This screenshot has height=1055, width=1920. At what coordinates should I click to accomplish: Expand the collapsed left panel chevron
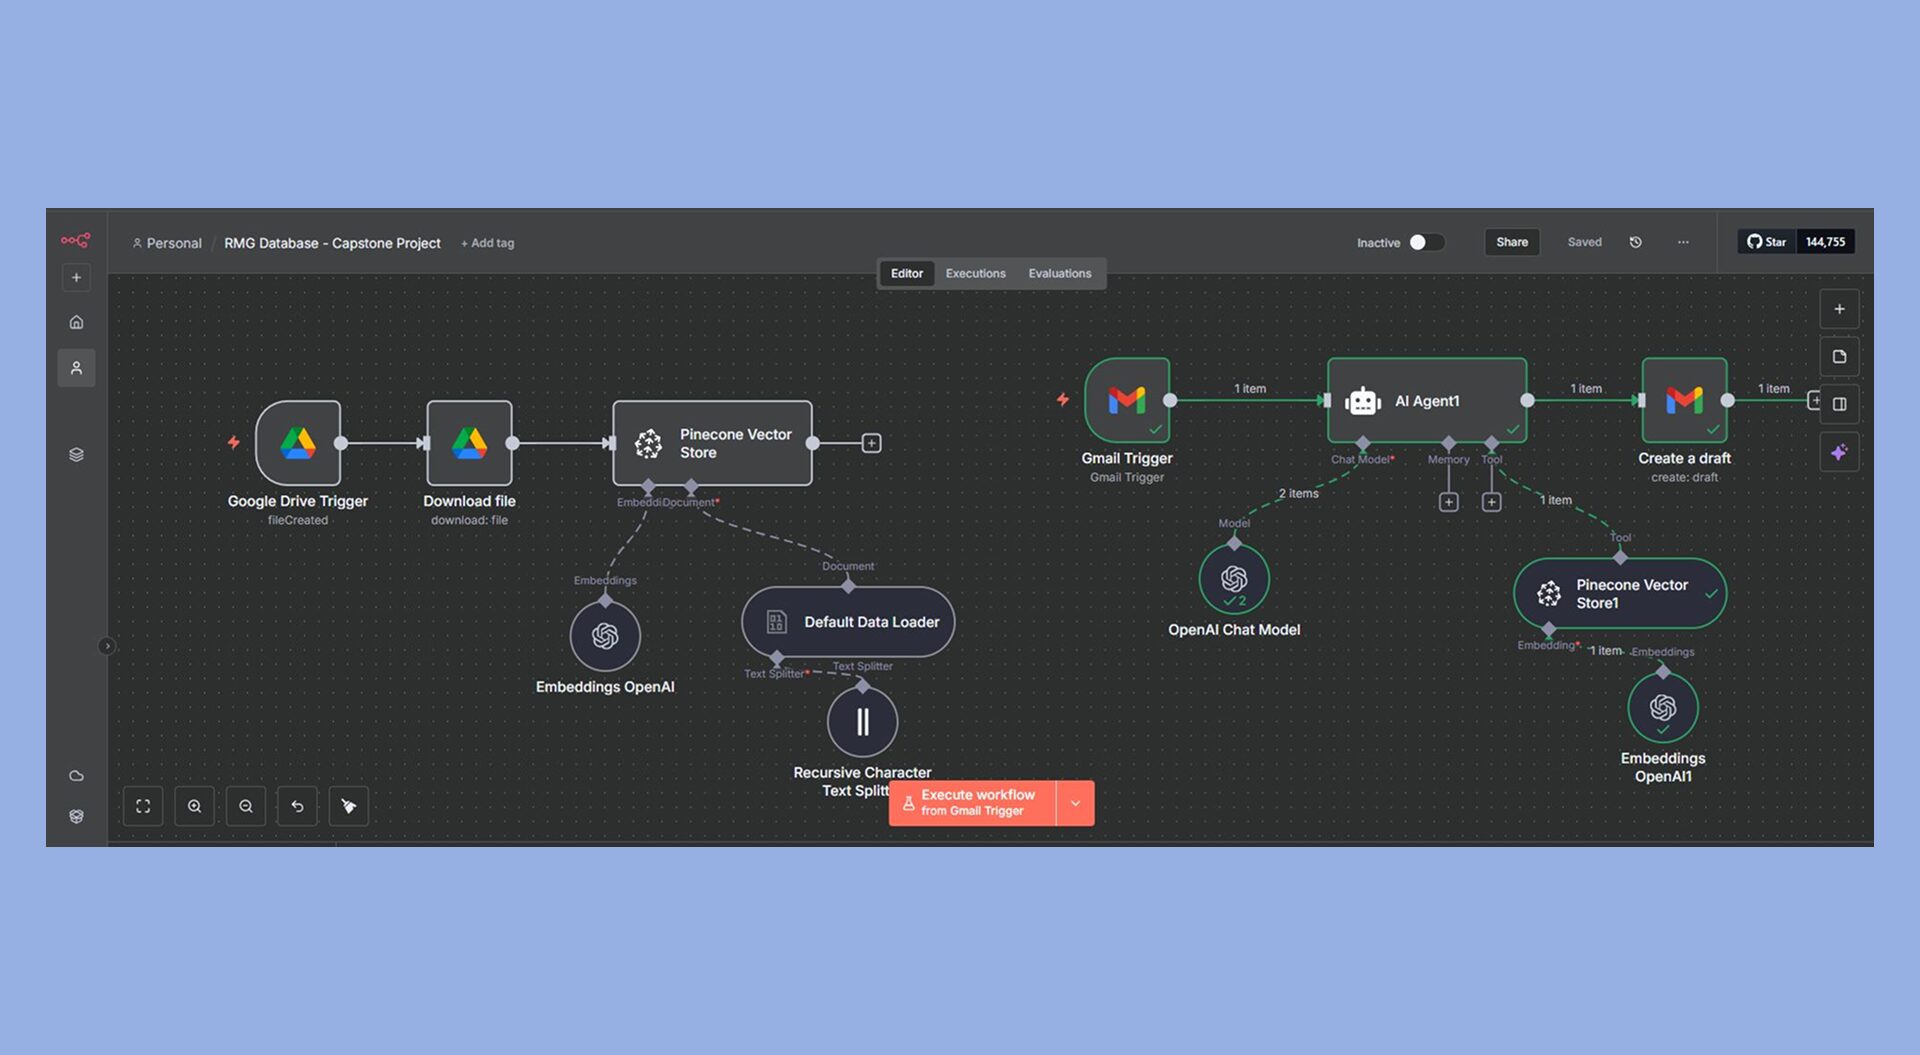(107, 646)
